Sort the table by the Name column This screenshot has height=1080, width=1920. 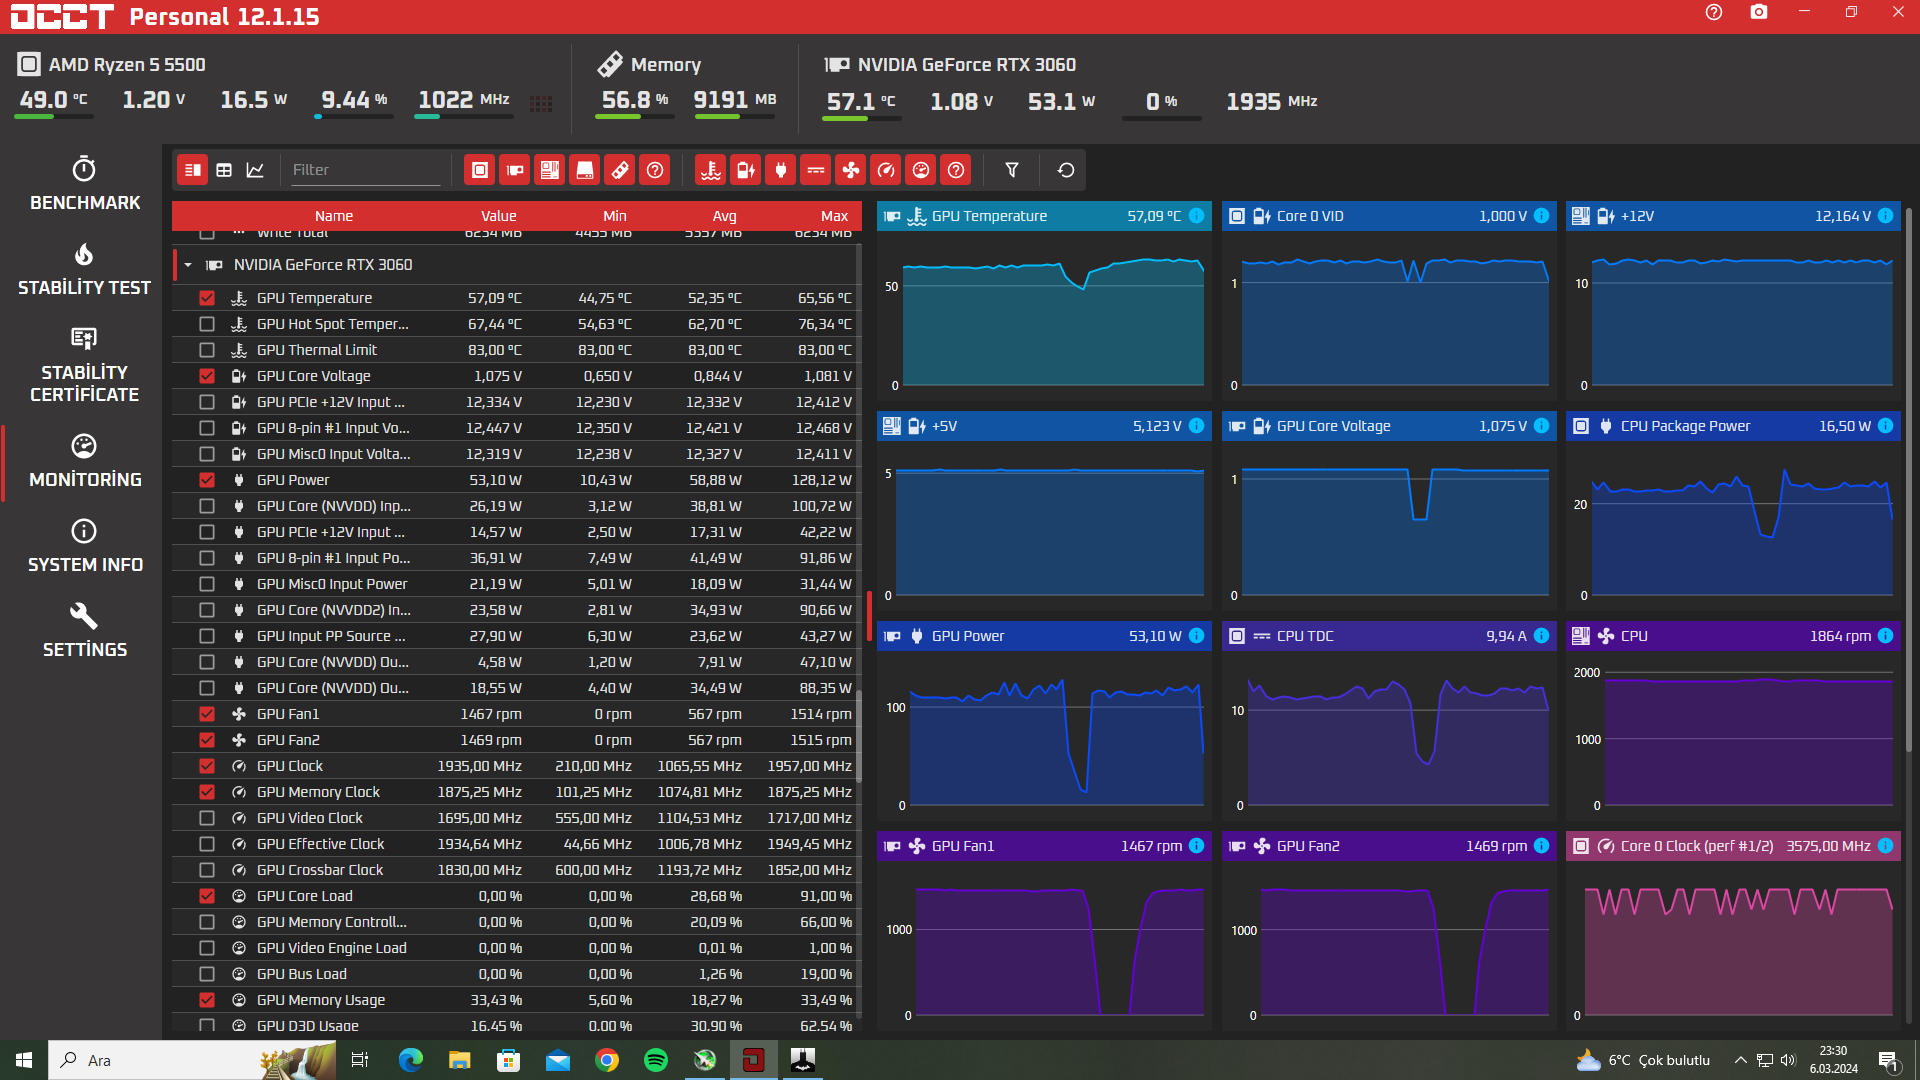click(334, 216)
